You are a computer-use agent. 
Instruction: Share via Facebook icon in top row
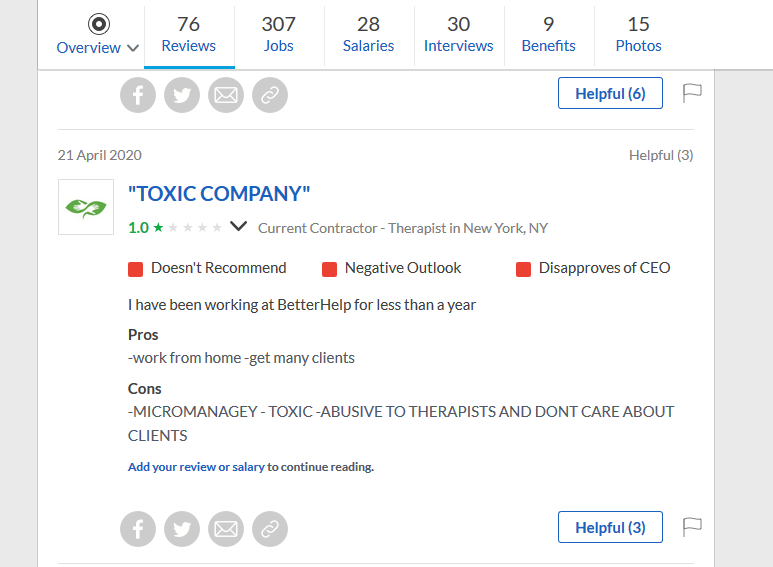tap(138, 95)
